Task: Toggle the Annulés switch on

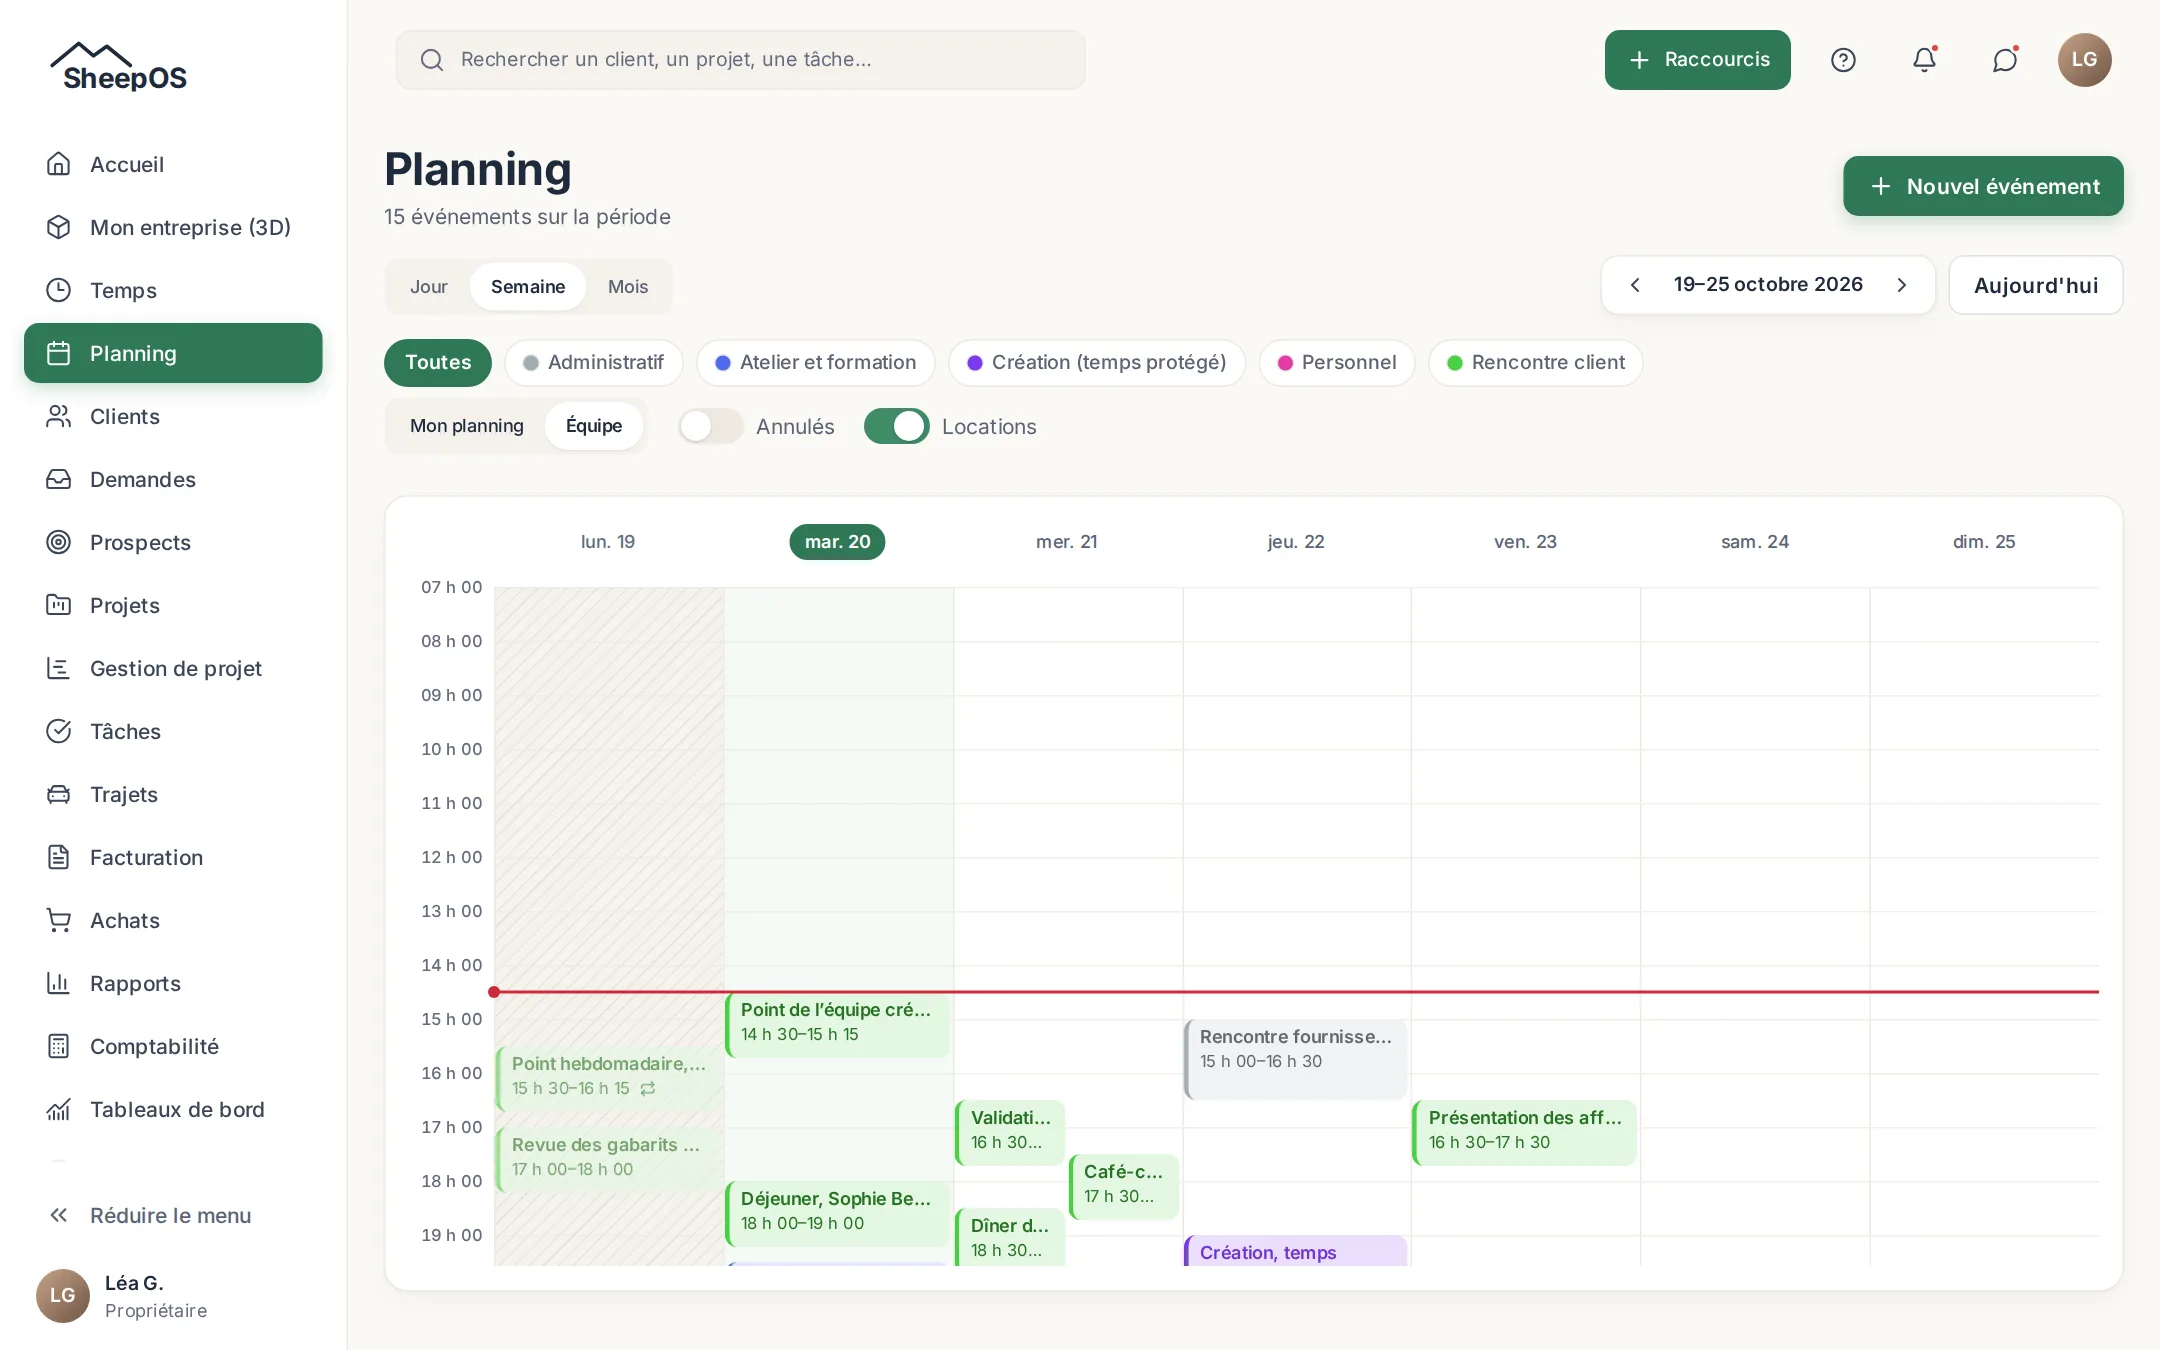Action: click(711, 426)
